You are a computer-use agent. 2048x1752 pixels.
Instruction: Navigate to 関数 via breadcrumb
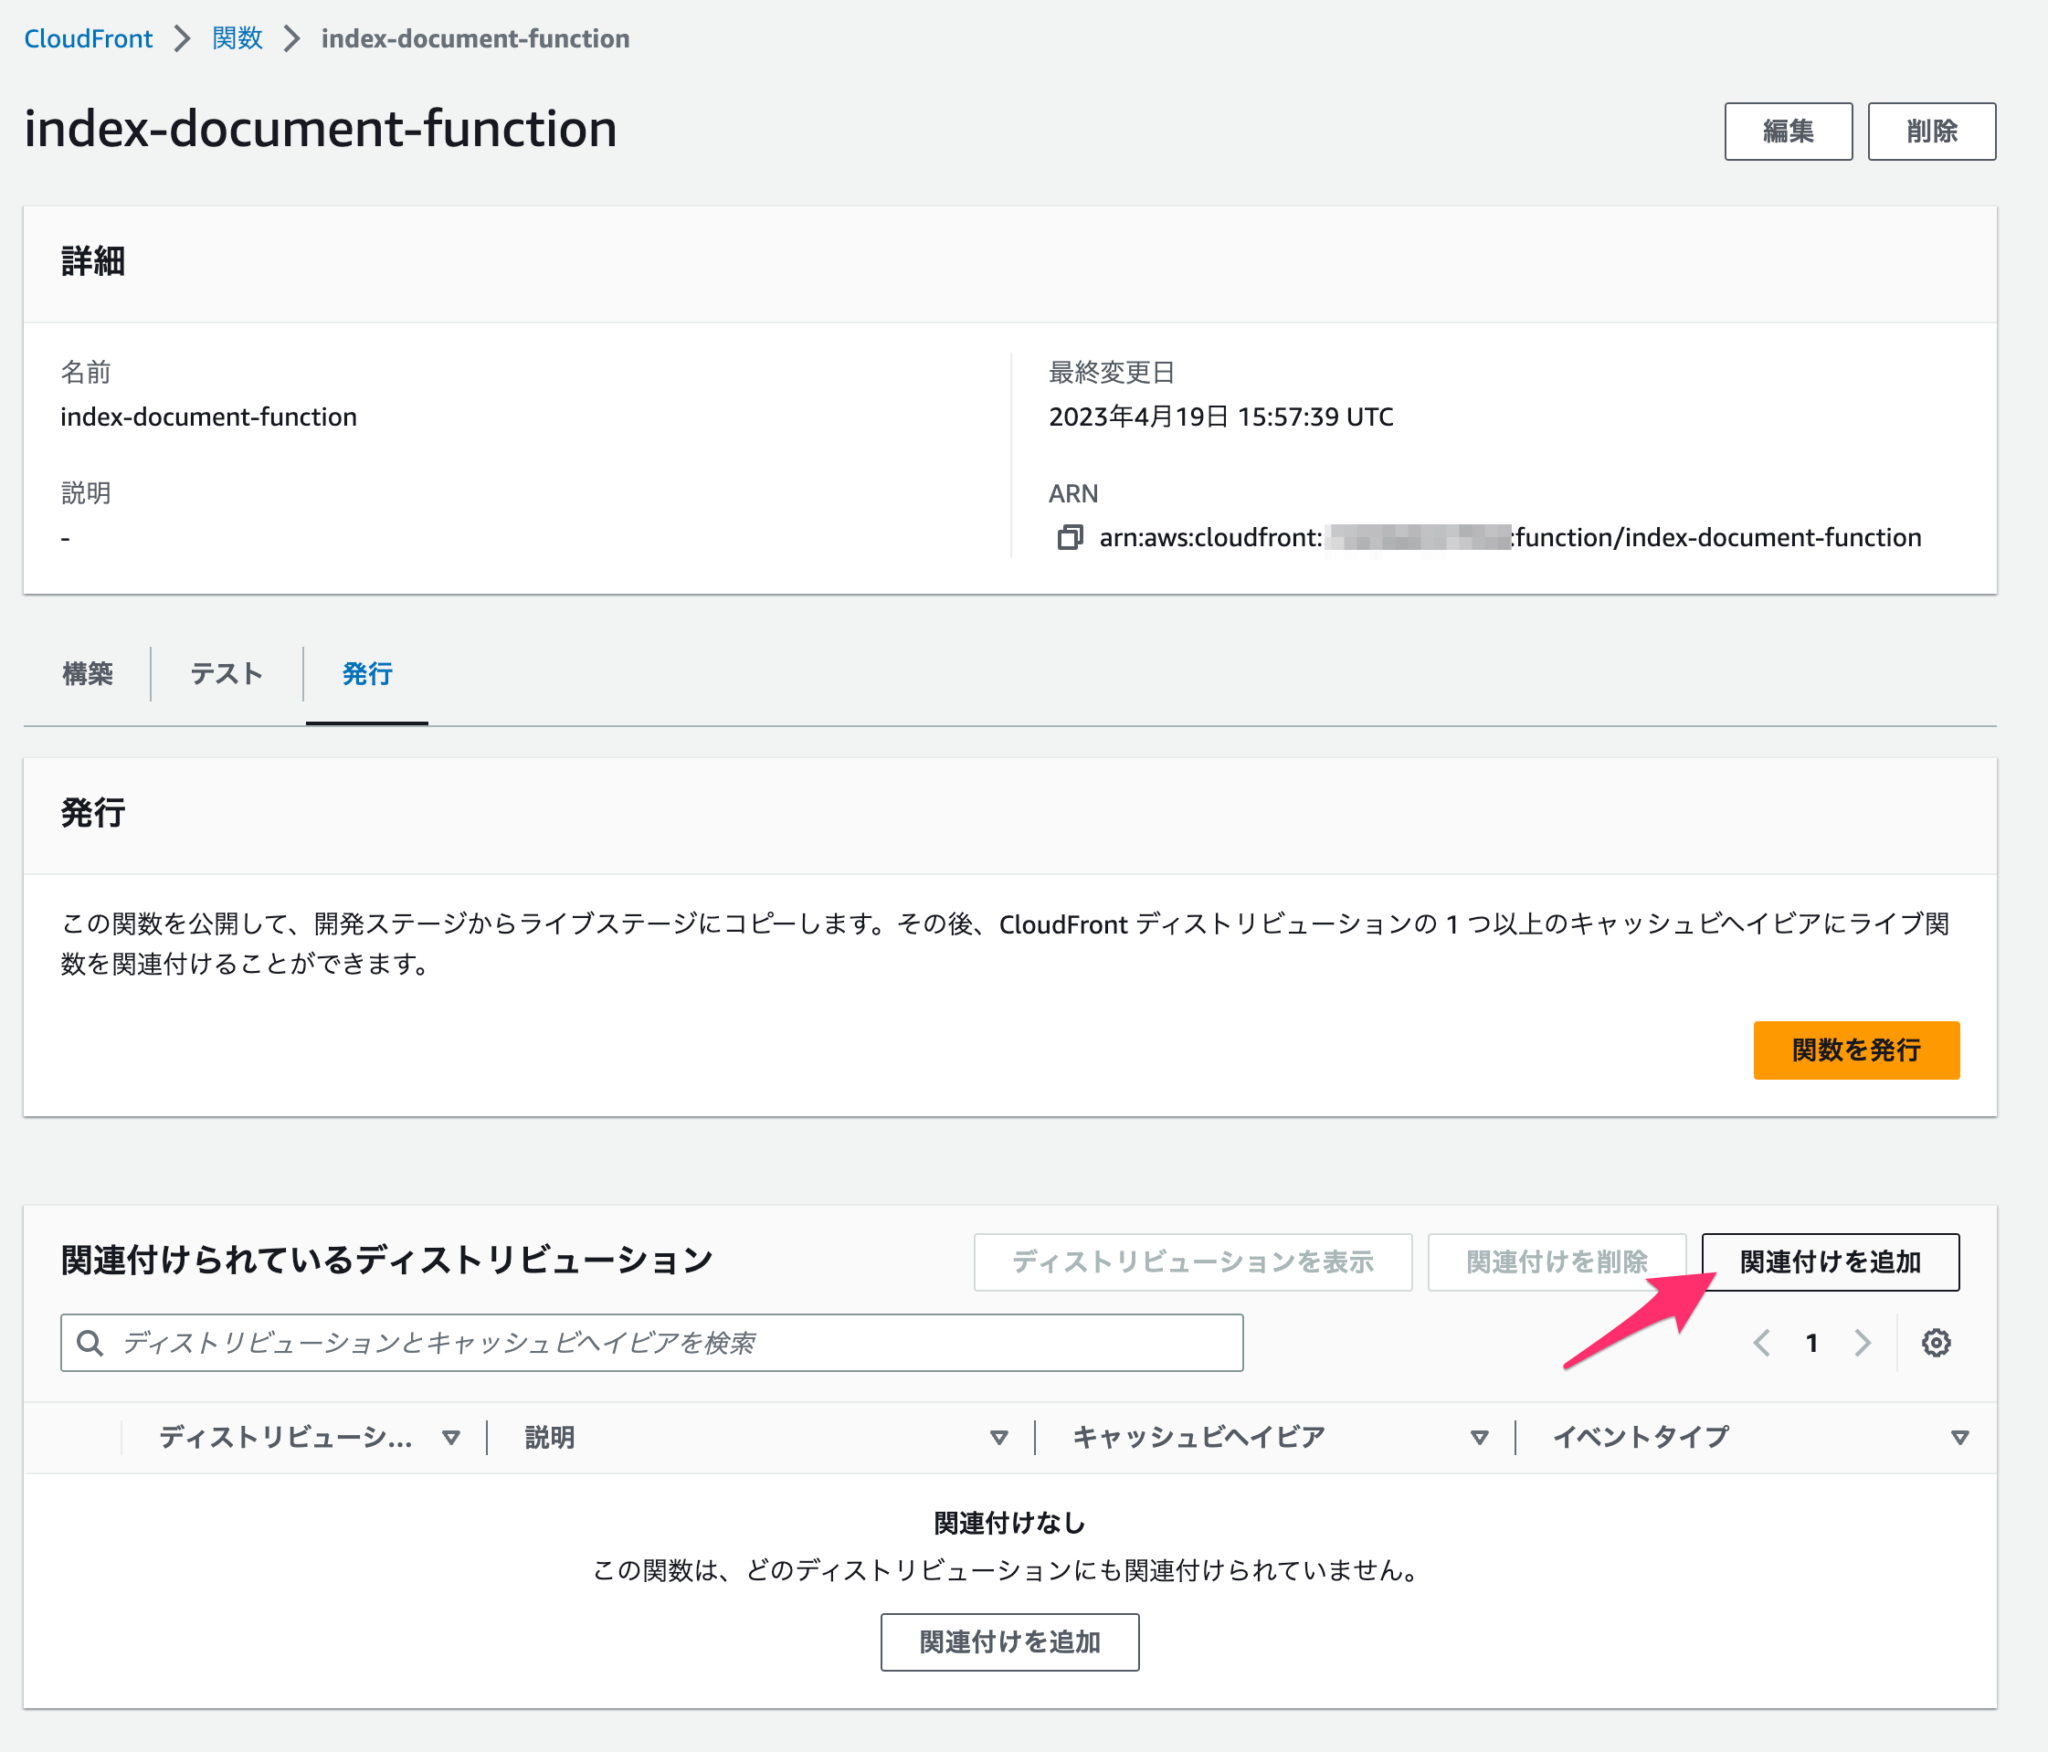coord(236,38)
